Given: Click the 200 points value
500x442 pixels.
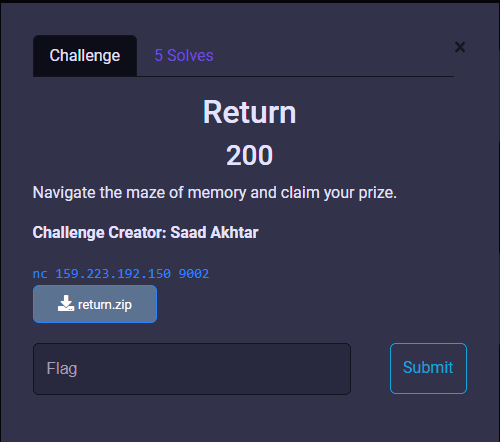Looking at the screenshot, I should tap(250, 155).
